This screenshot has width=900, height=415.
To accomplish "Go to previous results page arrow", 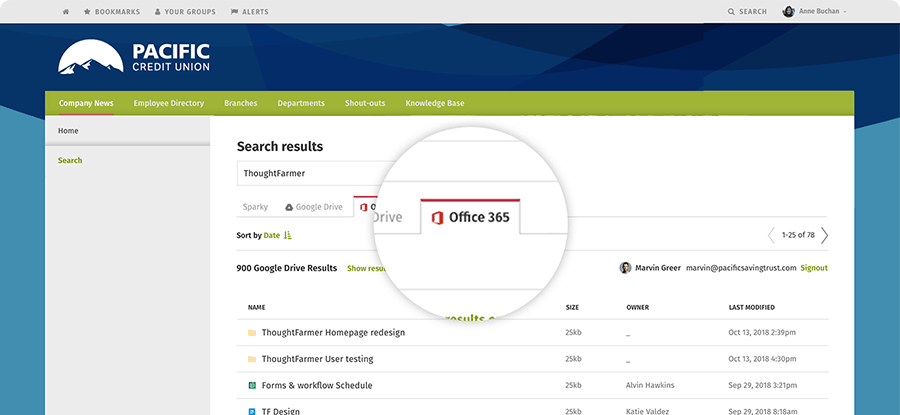I will pyautogui.click(x=771, y=235).
